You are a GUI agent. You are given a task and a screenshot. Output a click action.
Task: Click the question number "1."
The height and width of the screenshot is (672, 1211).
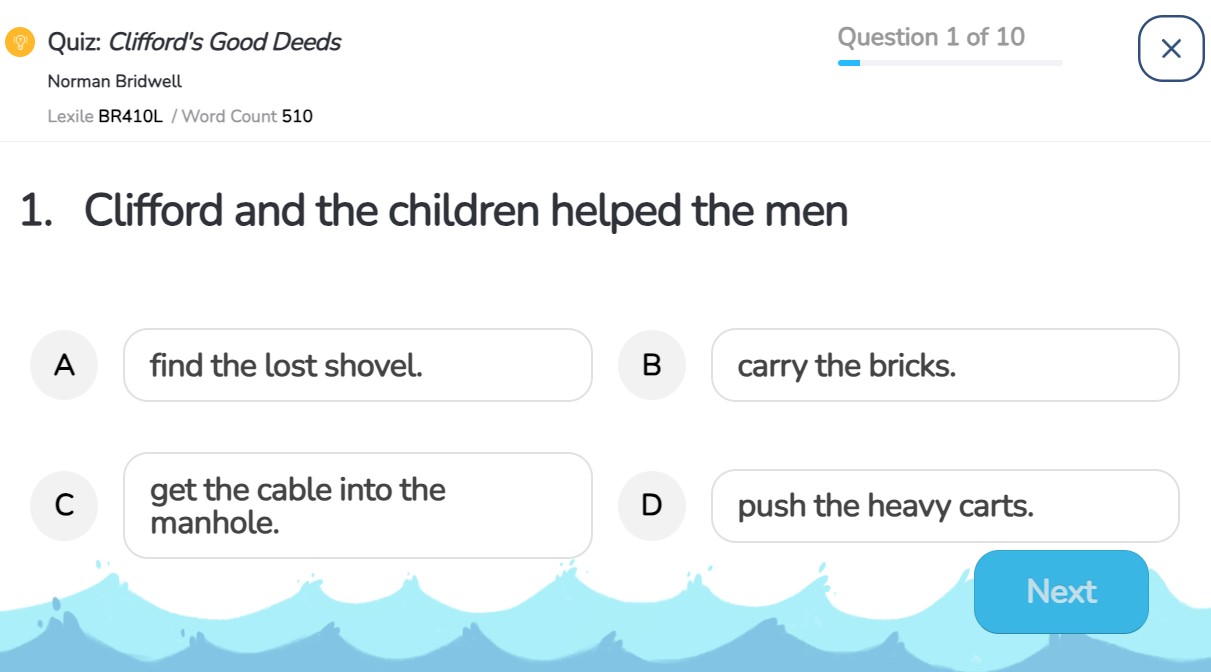click(36, 211)
